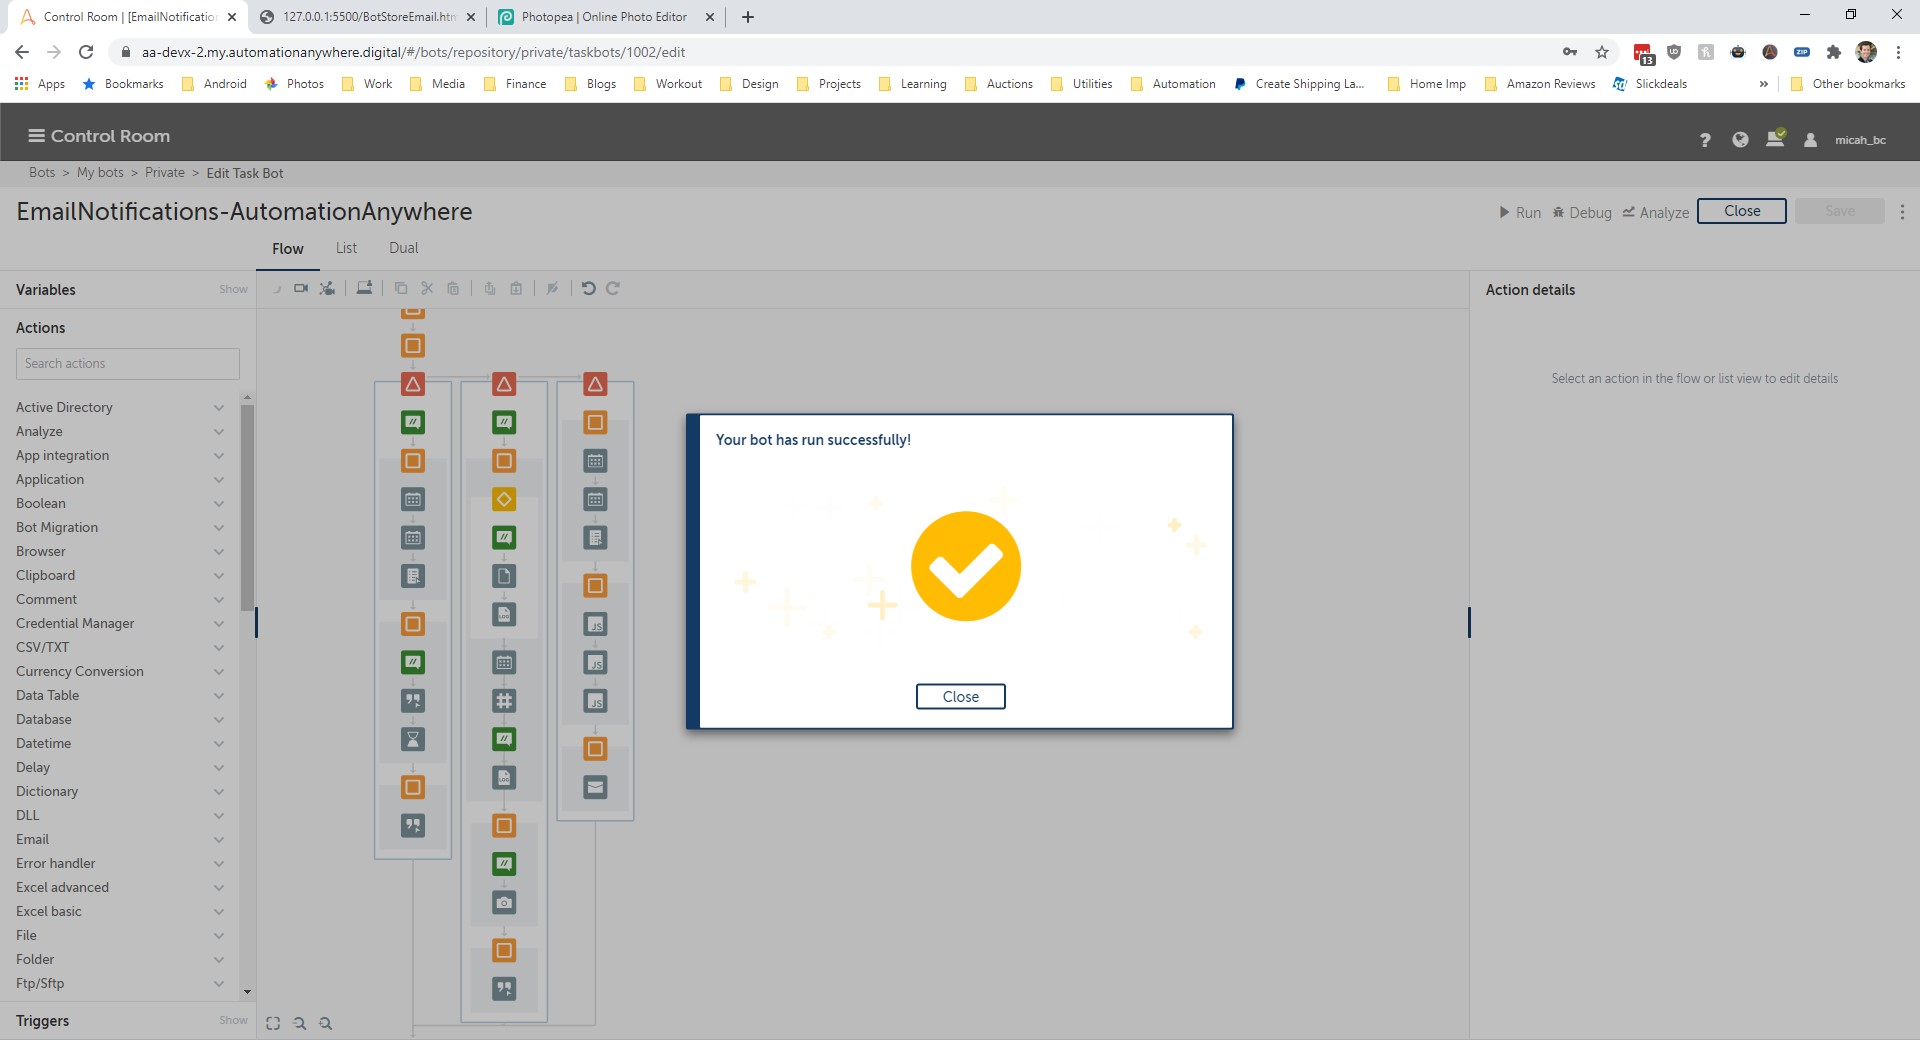This screenshot has width=1920, height=1040.
Task: Show the Triggers panel
Action: click(x=233, y=1021)
